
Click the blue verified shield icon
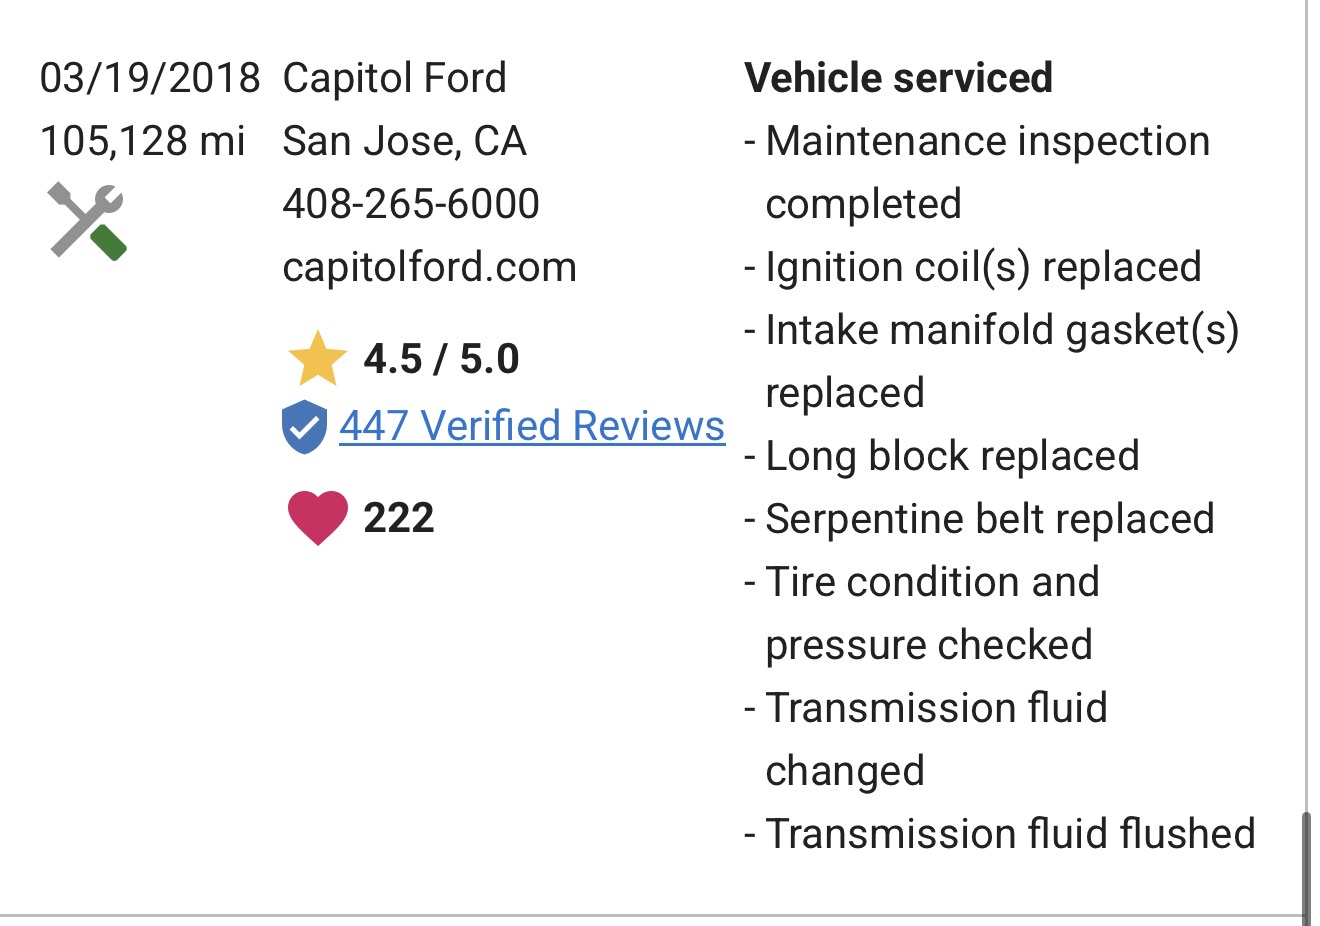304,427
